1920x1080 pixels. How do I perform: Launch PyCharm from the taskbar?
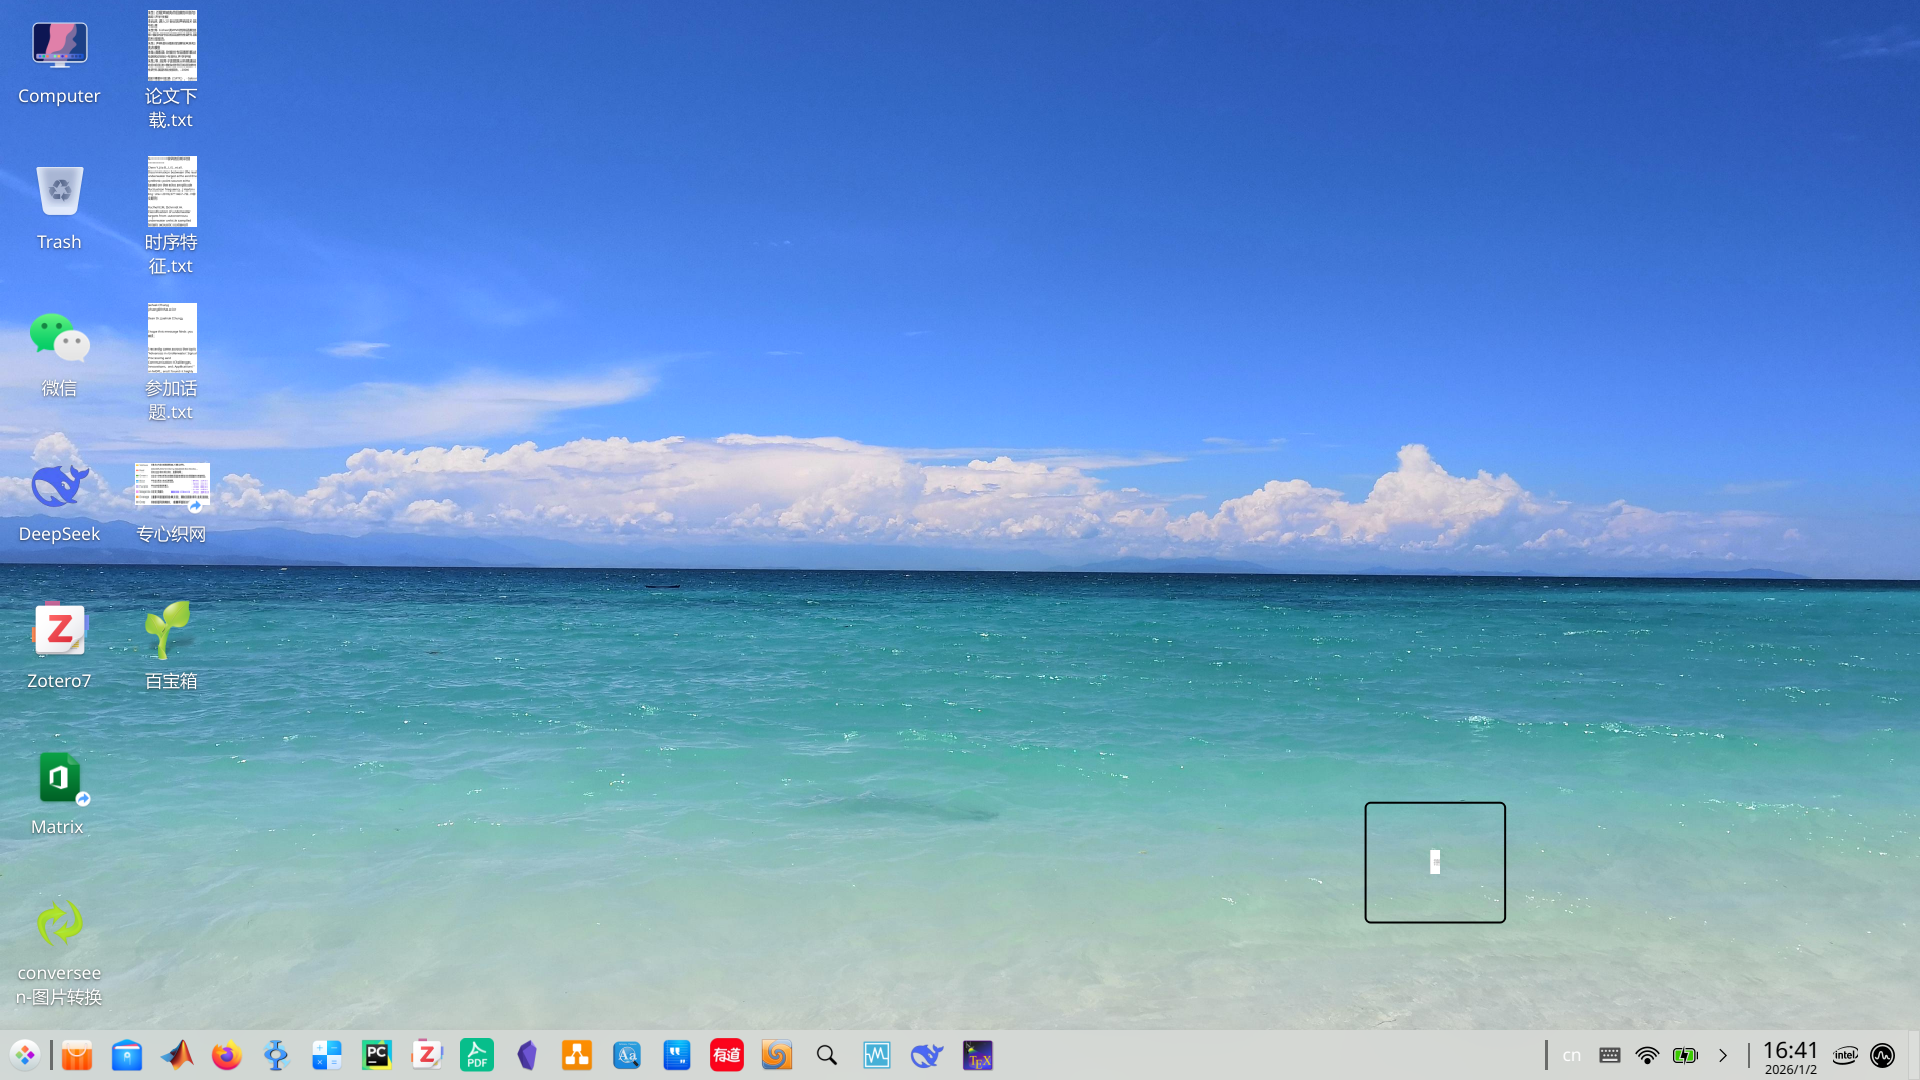[x=377, y=1055]
